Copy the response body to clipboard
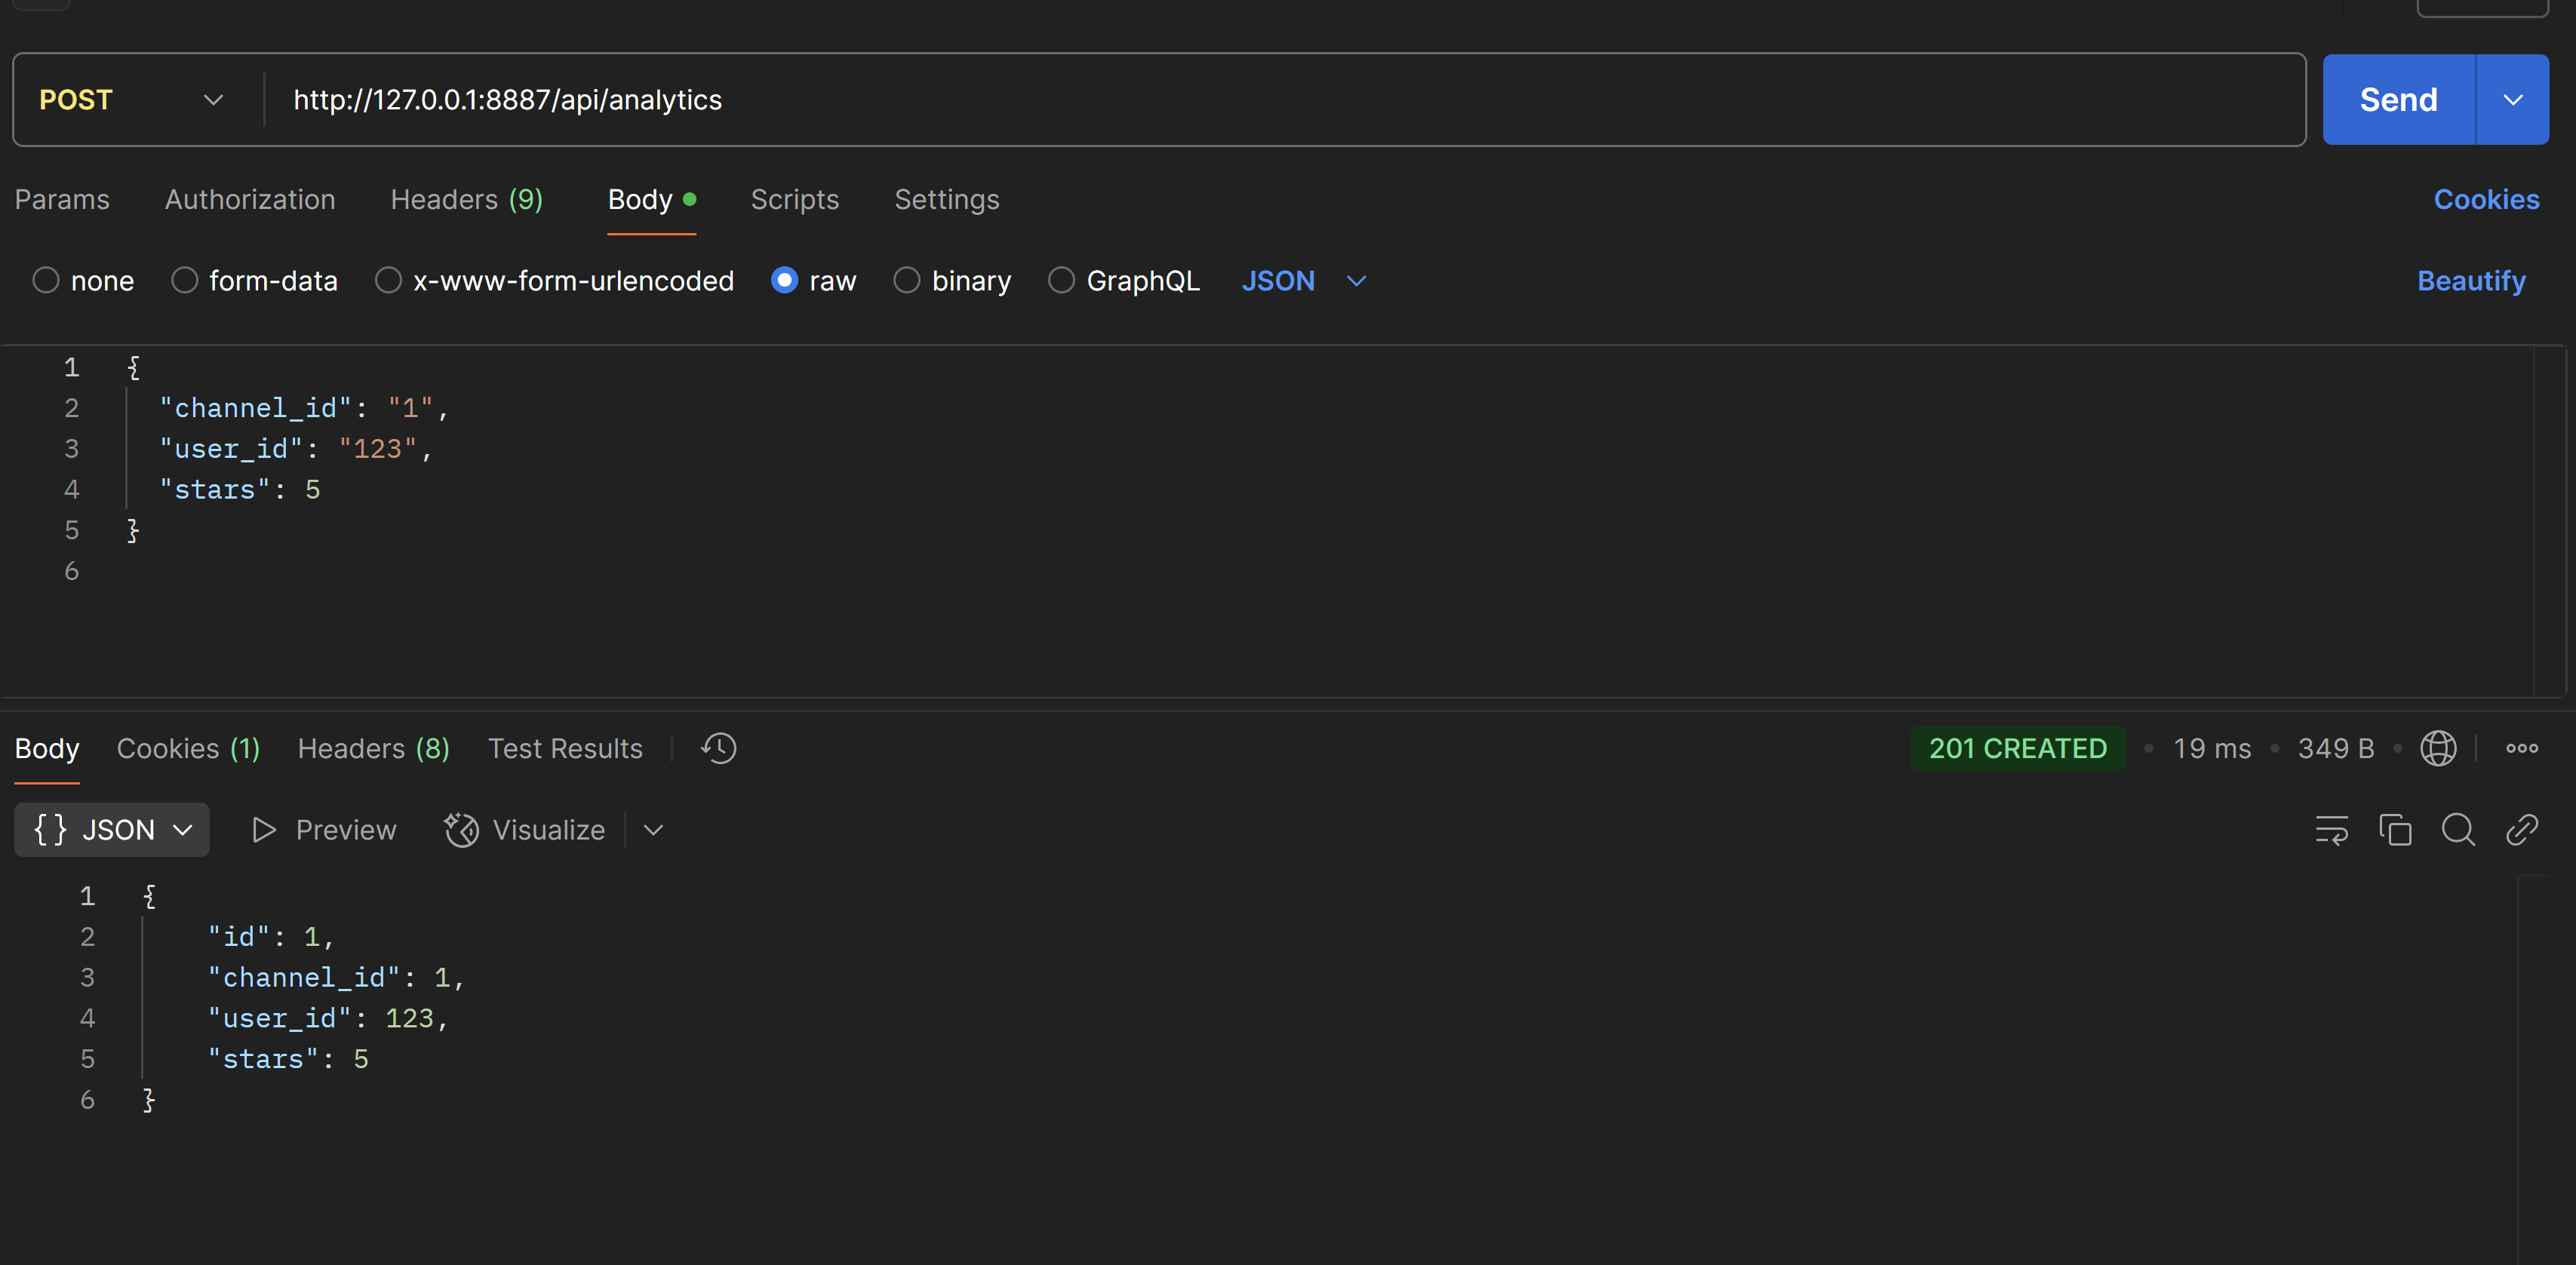Image resolution: width=2576 pixels, height=1265 pixels. (2395, 830)
